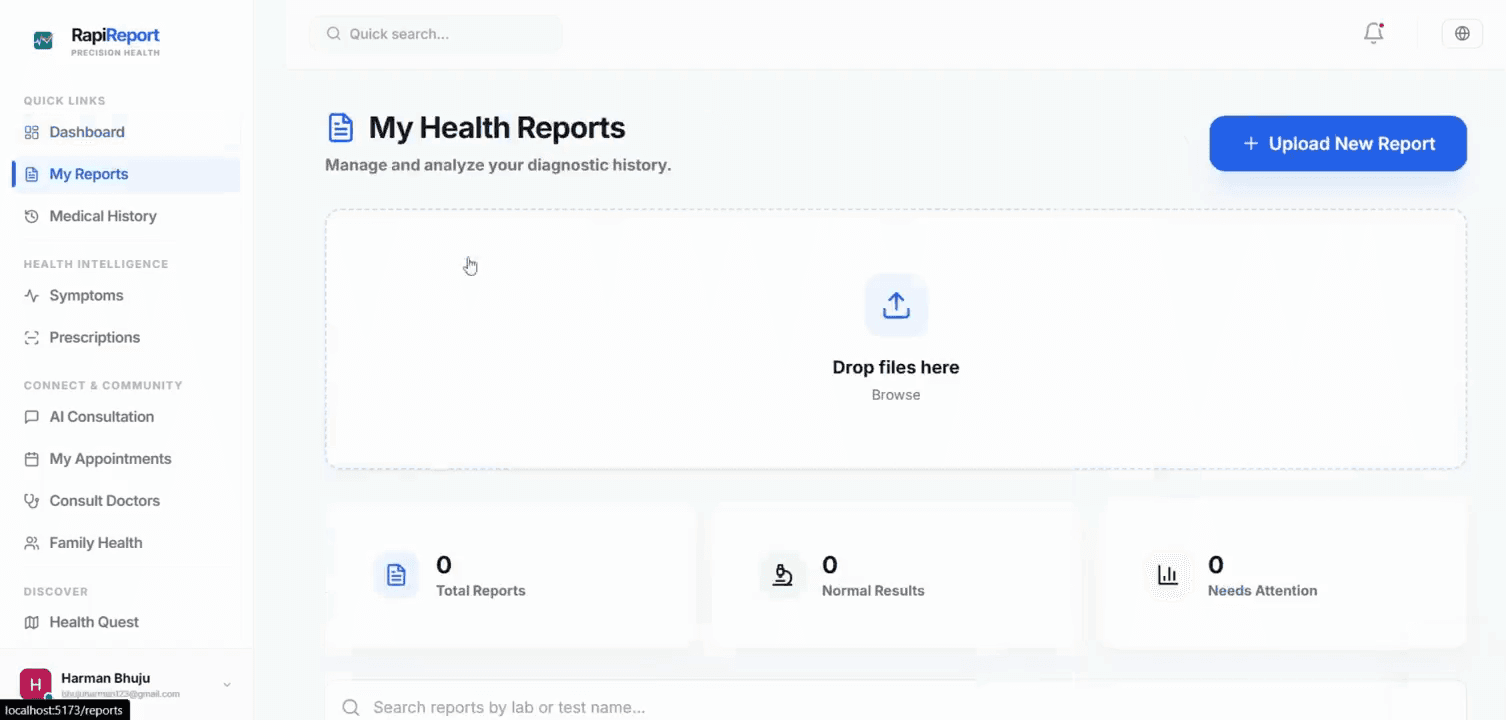Image resolution: width=1506 pixels, height=720 pixels.
Task: Click the Normal Results microscope icon
Action: [782, 575]
